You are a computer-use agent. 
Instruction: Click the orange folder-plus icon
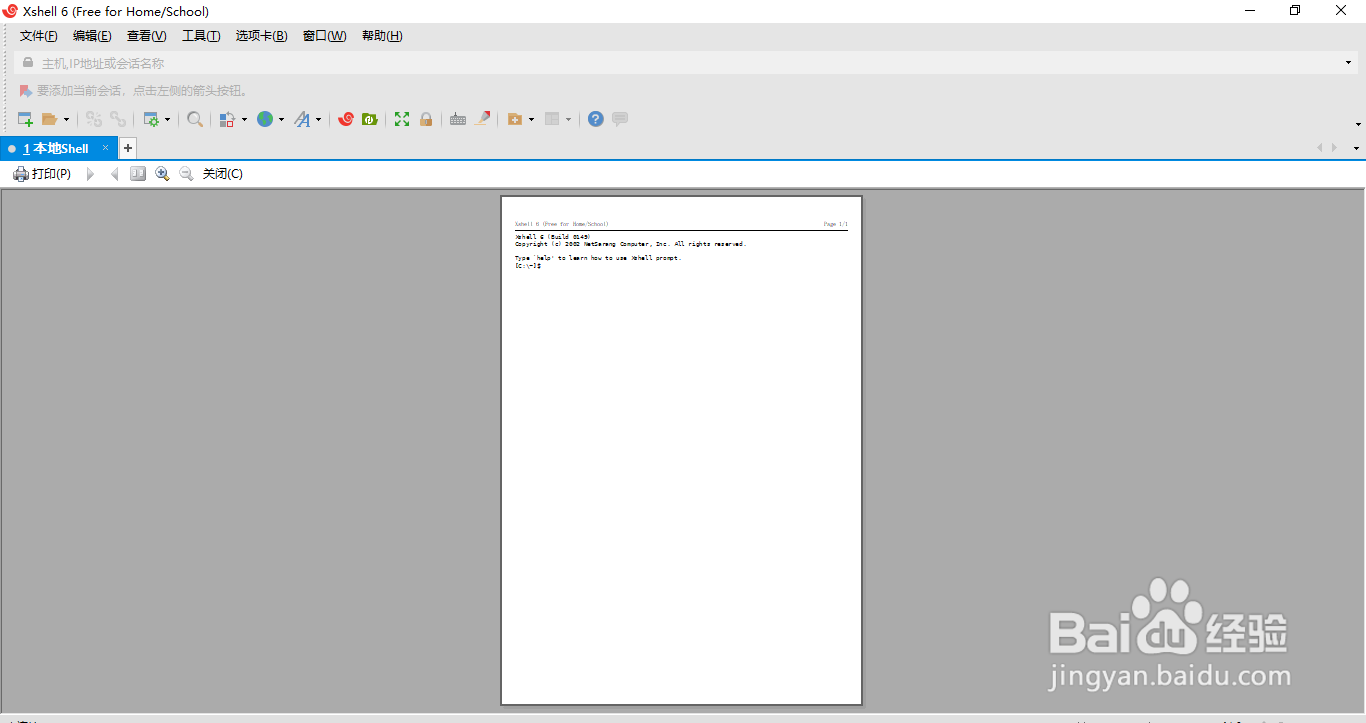pos(515,119)
